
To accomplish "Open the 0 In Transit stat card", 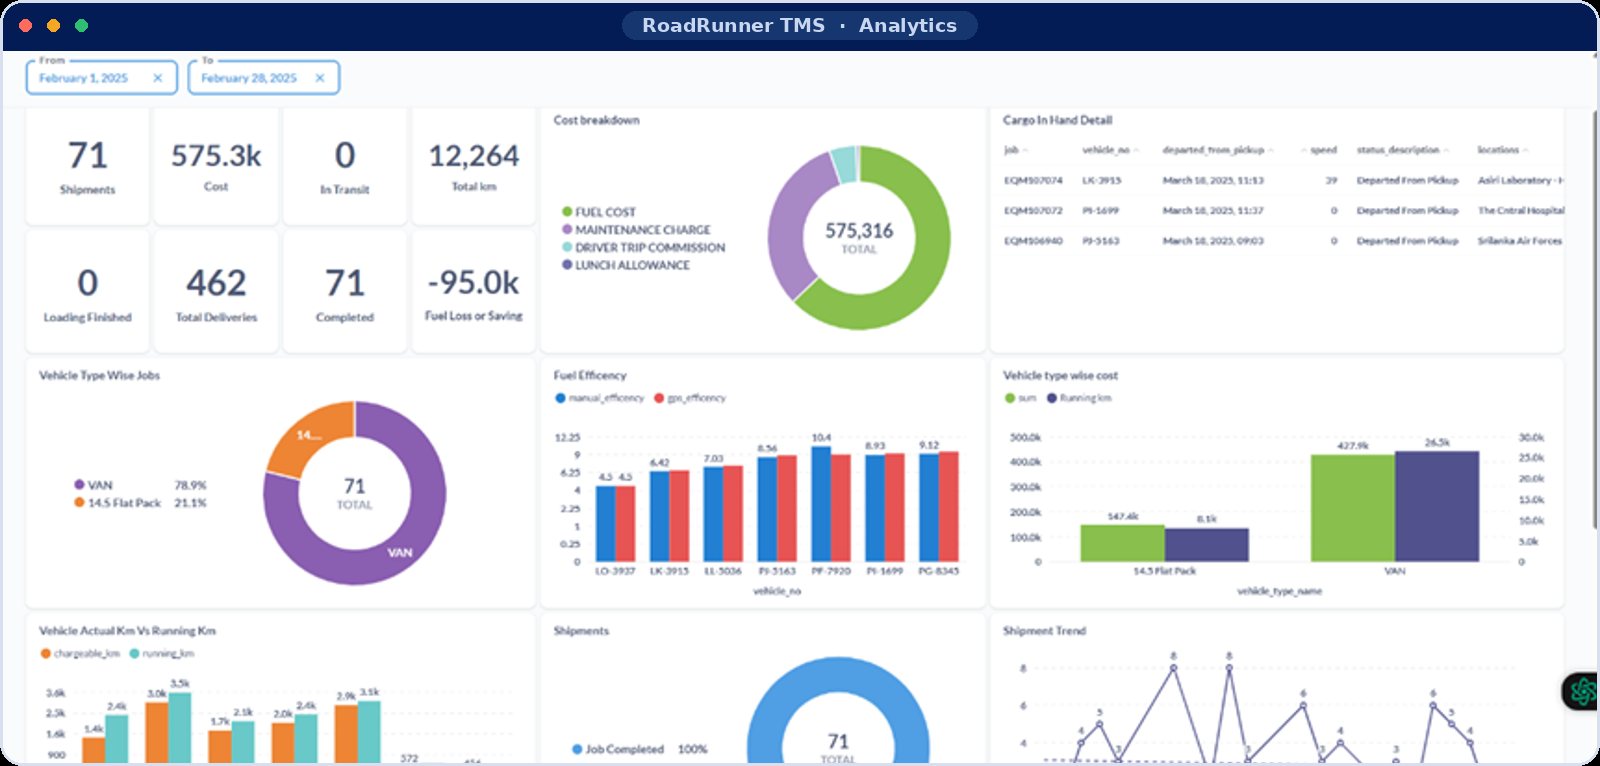I will [345, 167].
